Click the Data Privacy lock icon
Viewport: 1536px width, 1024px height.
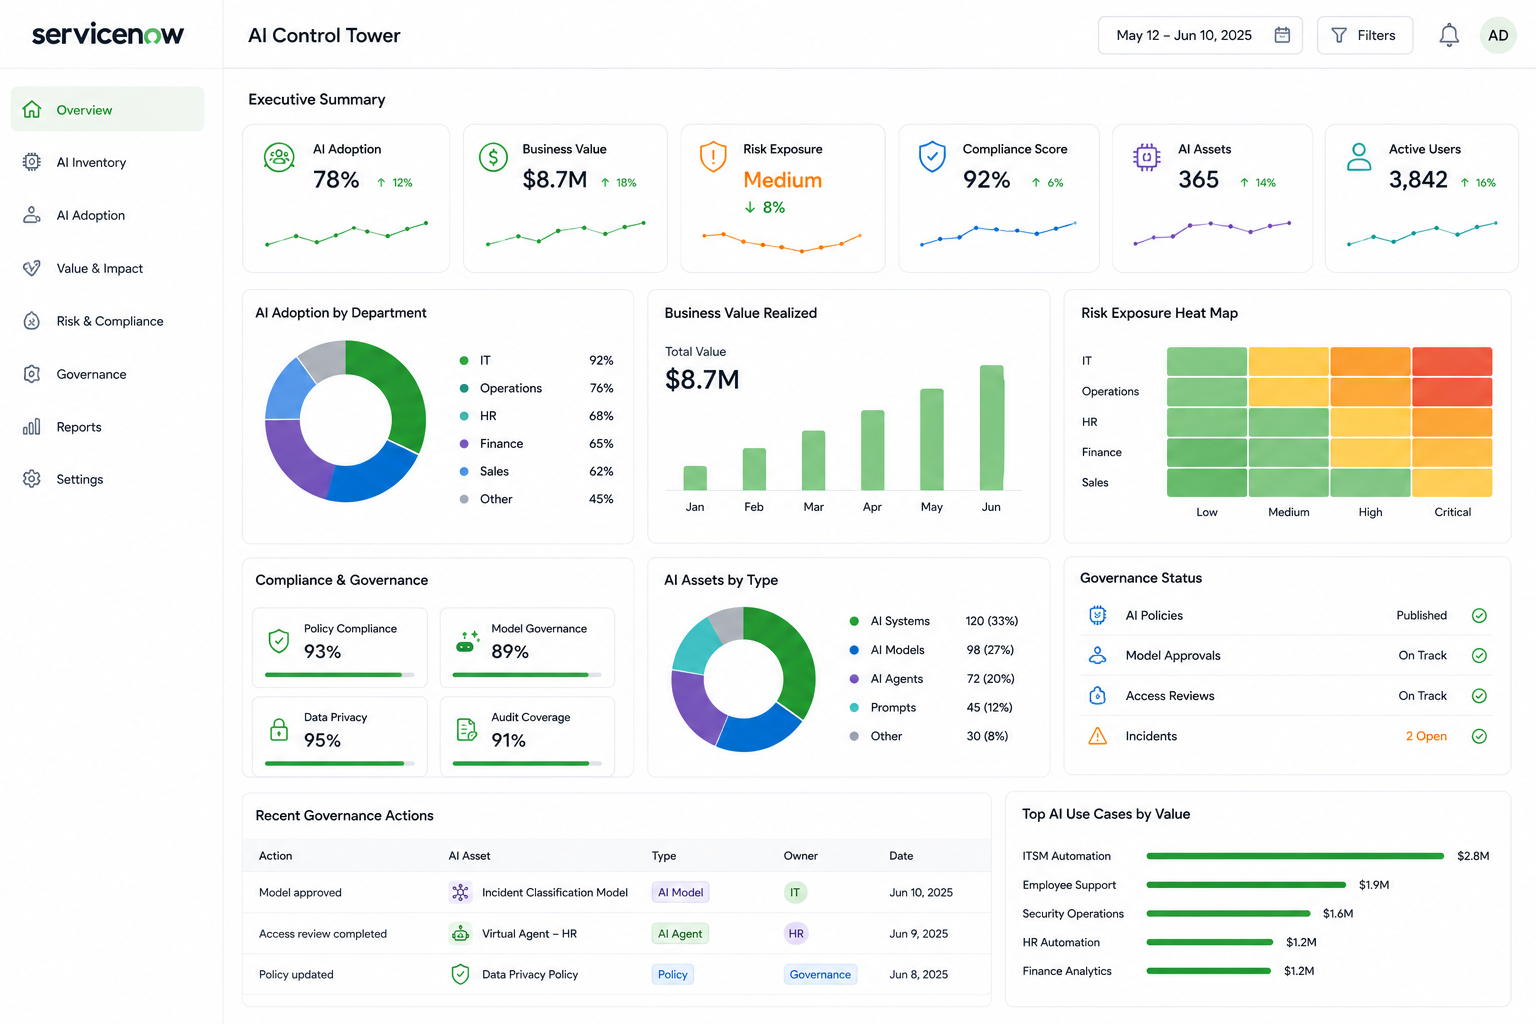tap(279, 730)
